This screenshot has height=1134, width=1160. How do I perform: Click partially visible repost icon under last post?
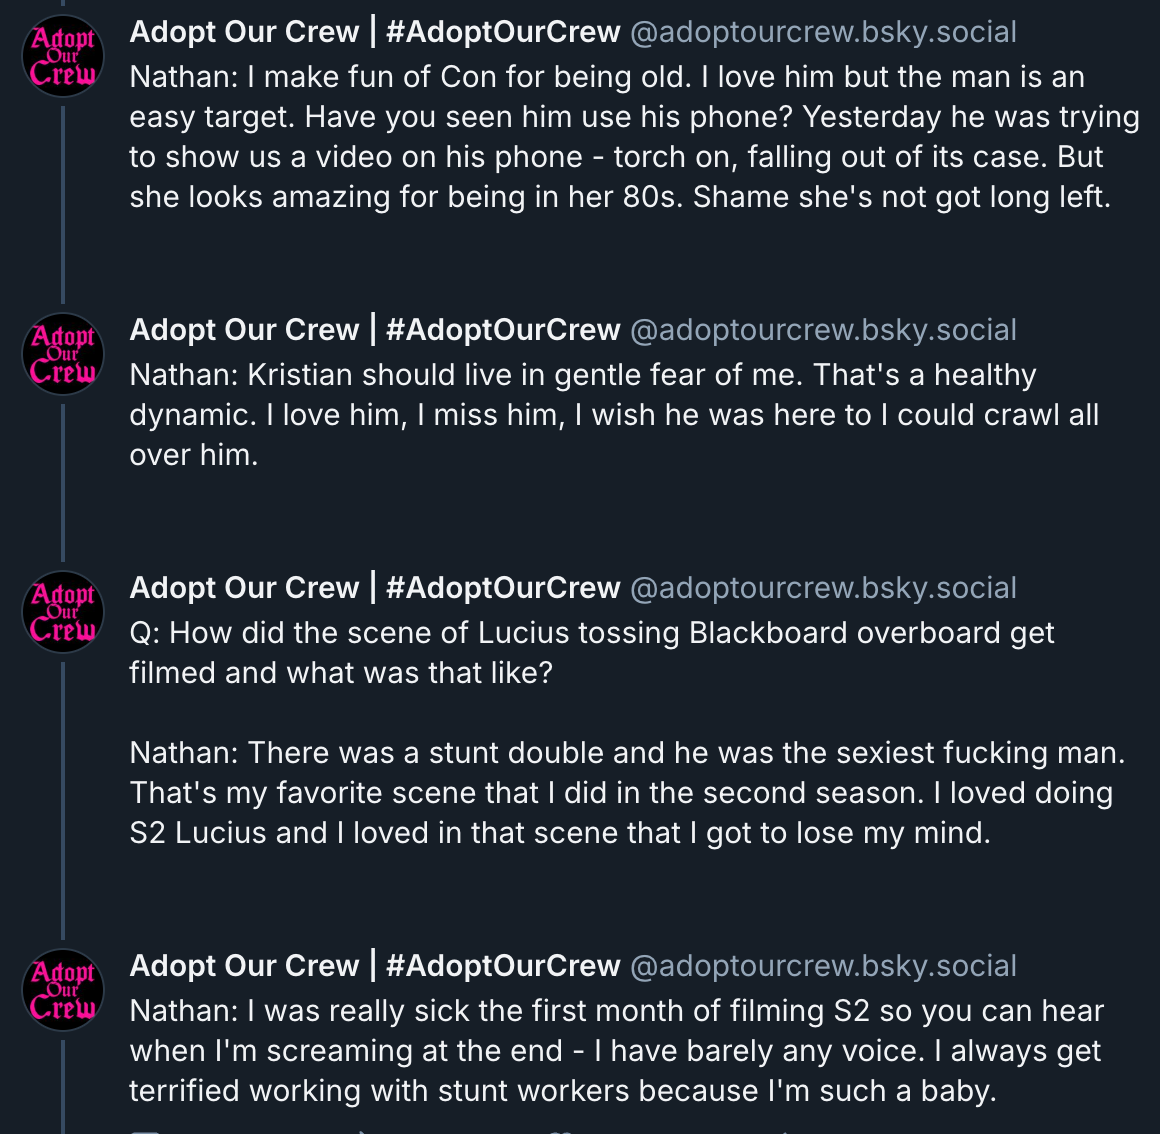pos(359,1130)
